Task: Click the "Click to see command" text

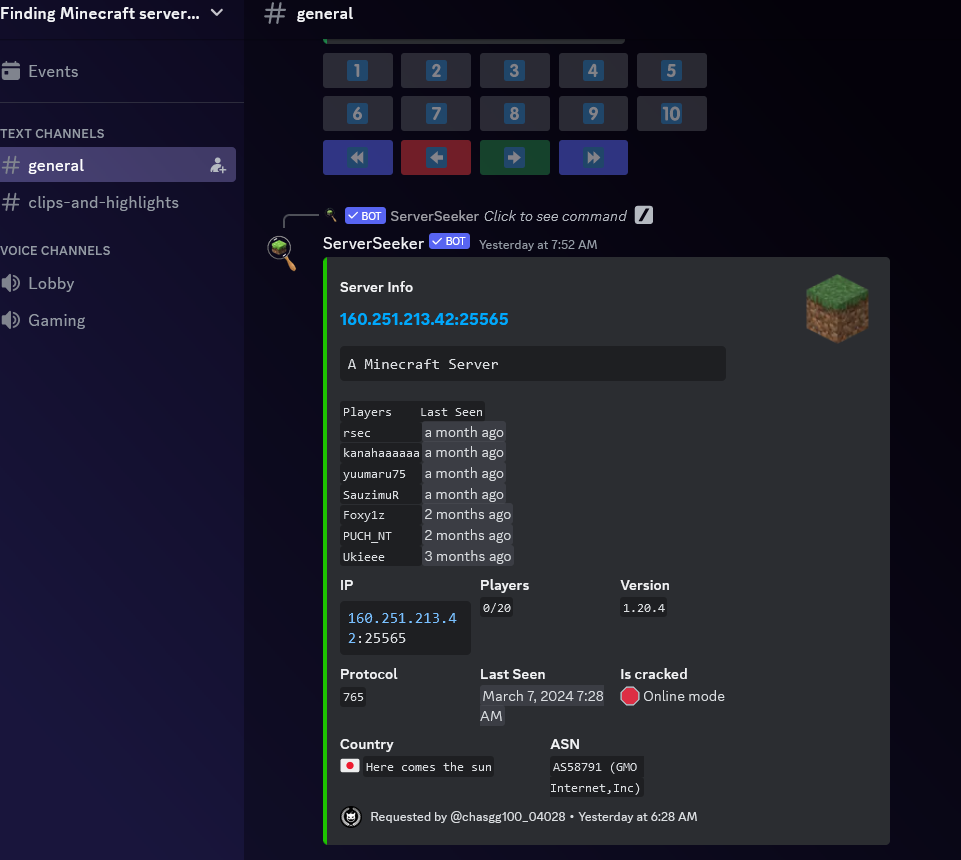Action: click(555, 216)
